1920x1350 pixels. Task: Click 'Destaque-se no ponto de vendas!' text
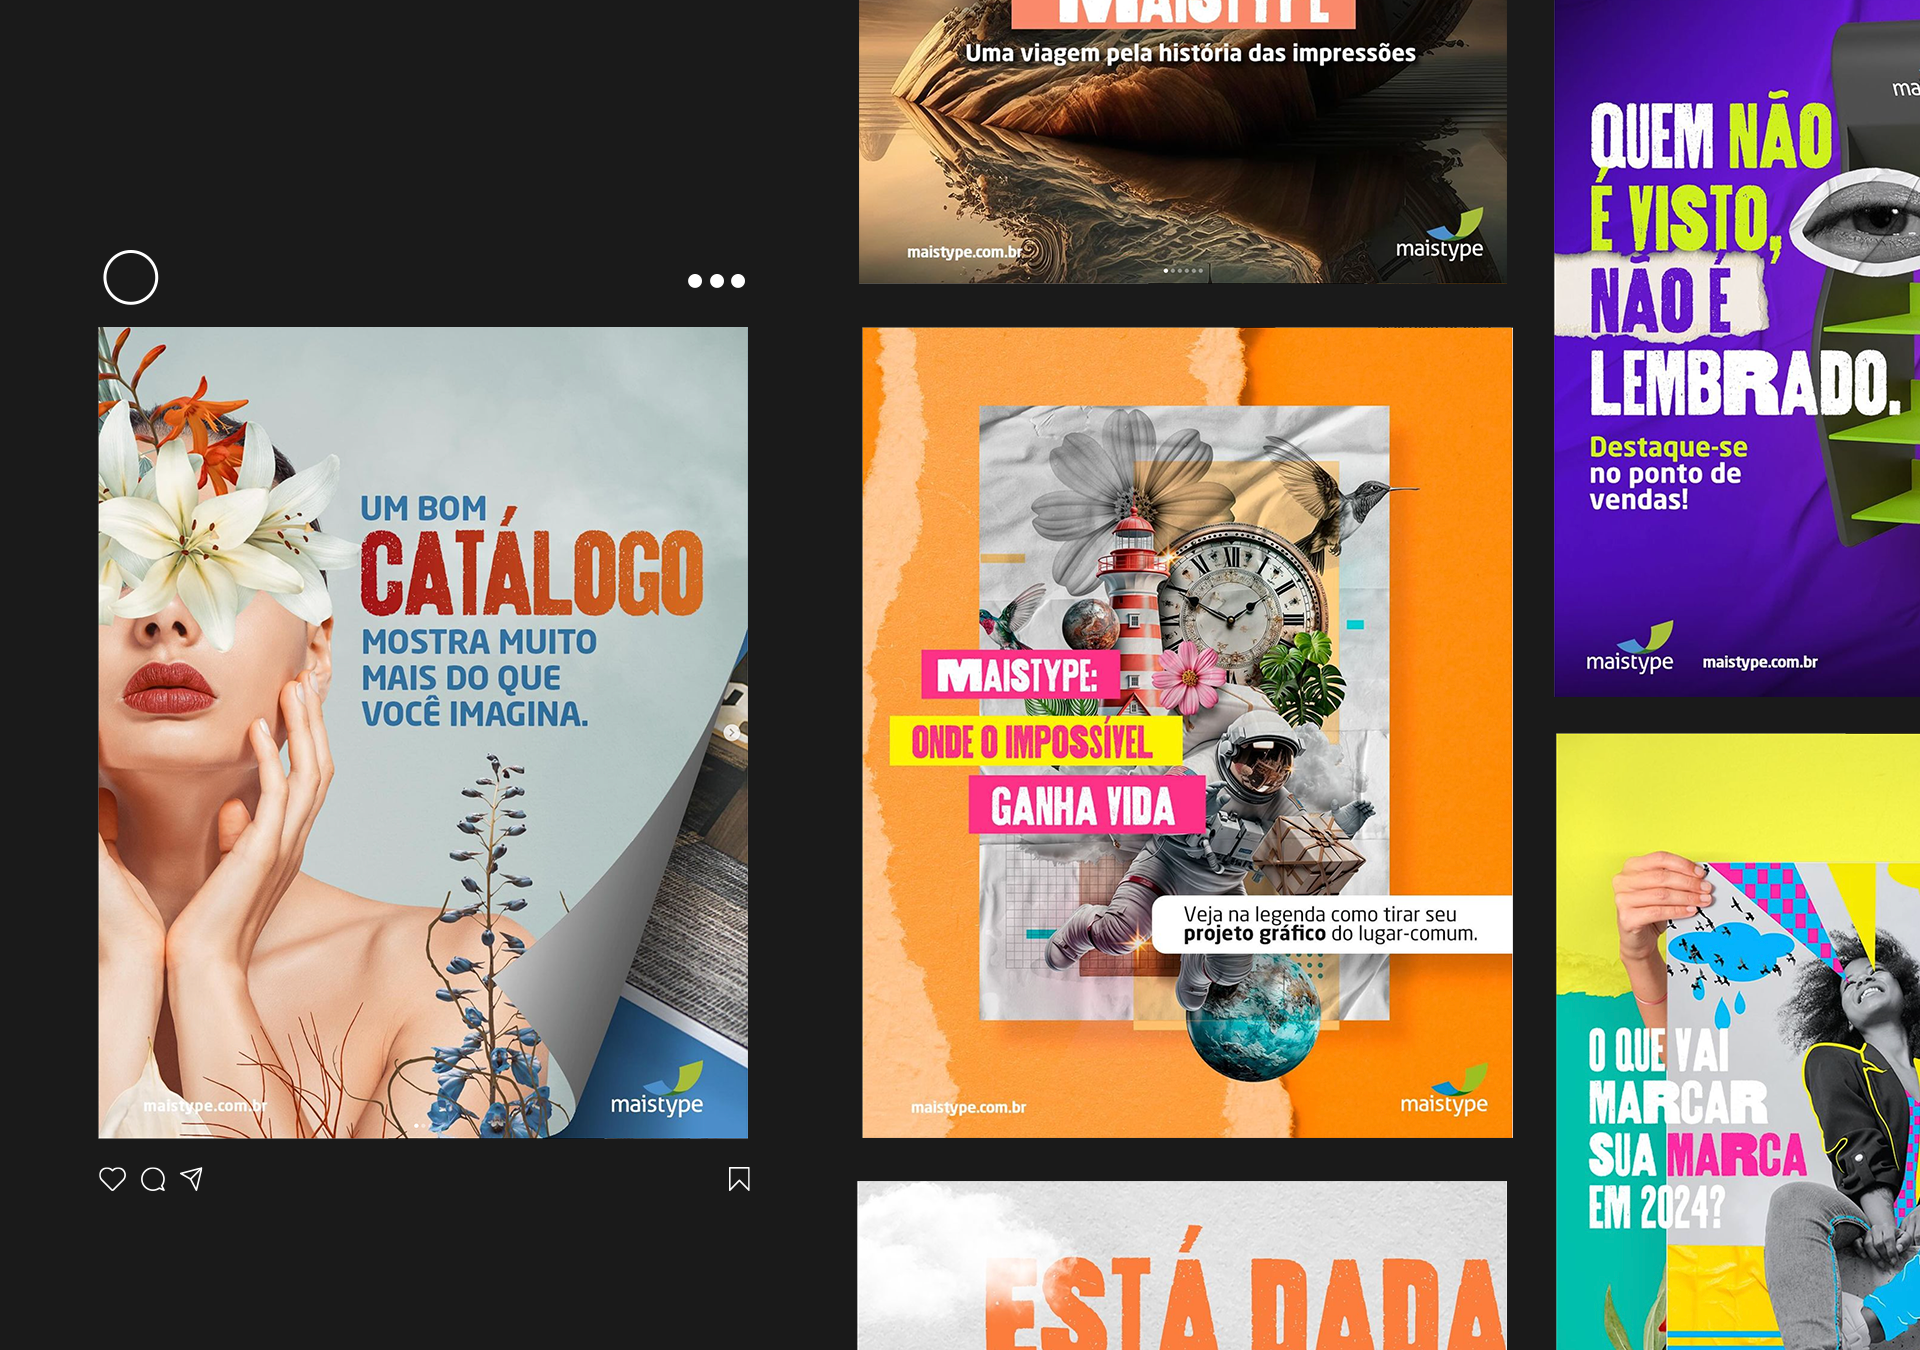click(x=1669, y=473)
